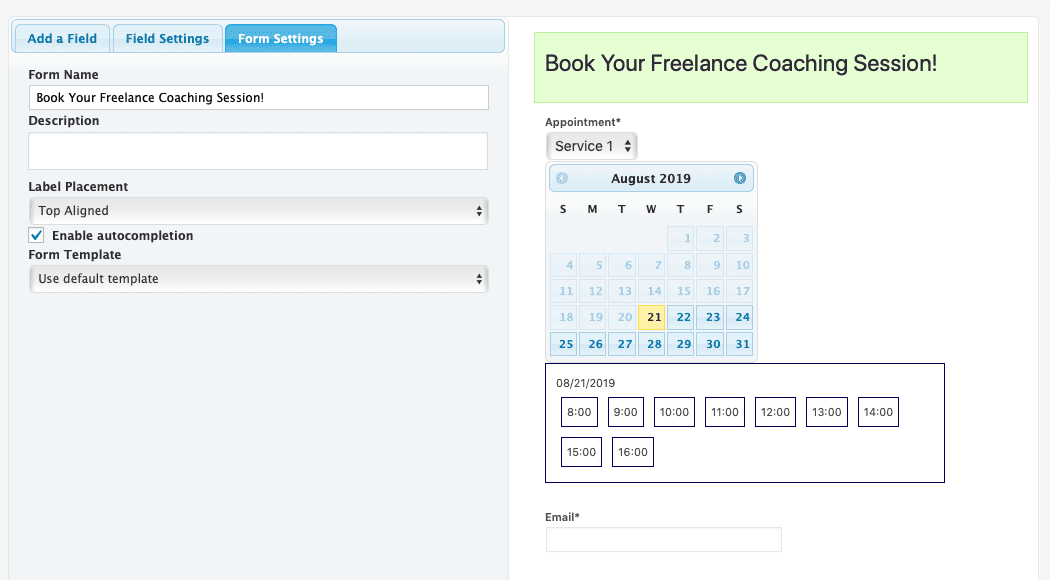The height and width of the screenshot is (580, 1050).
Task: Open the Field Settings tab
Action: tap(167, 38)
